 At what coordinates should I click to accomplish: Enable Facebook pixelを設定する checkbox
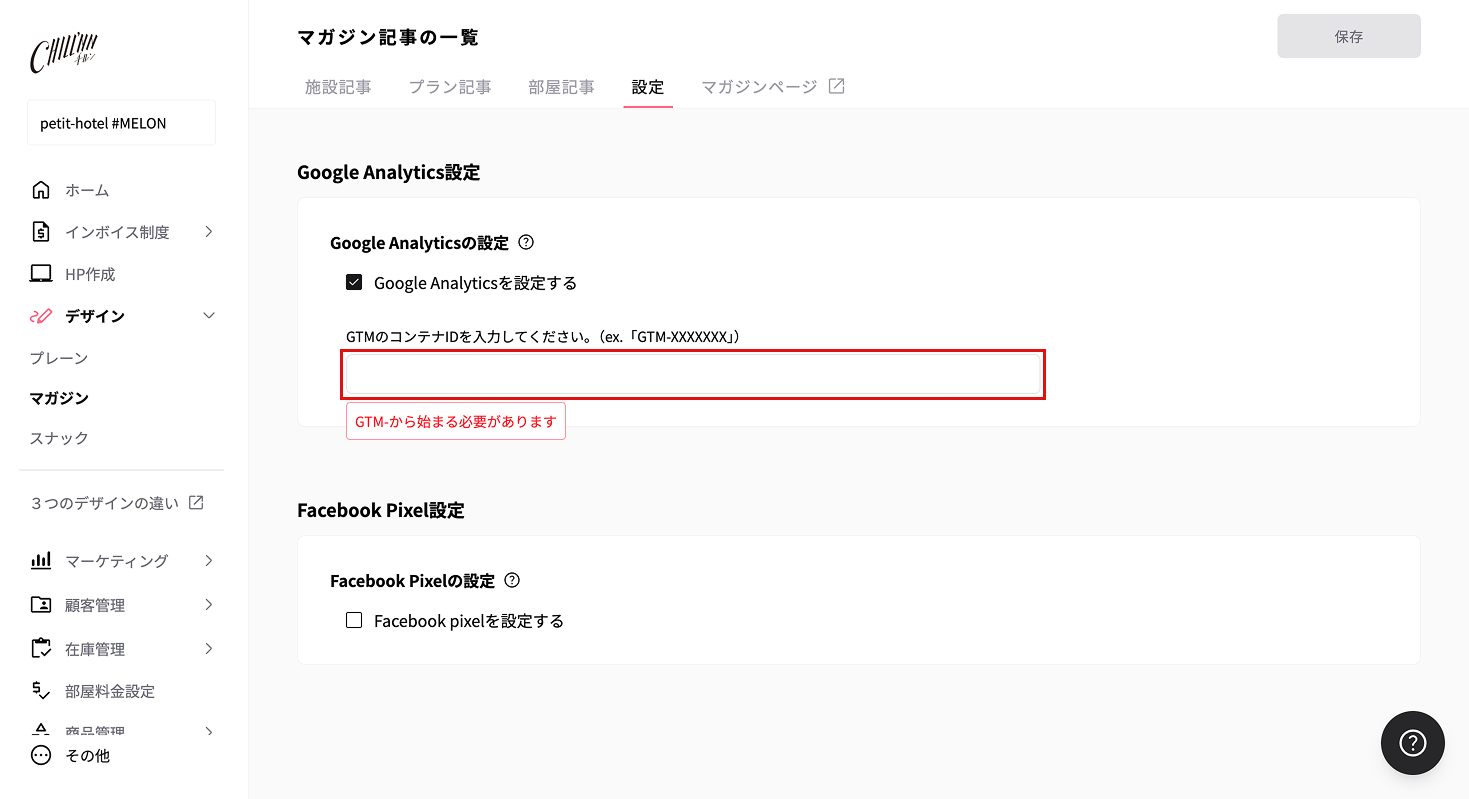pos(354,621)
